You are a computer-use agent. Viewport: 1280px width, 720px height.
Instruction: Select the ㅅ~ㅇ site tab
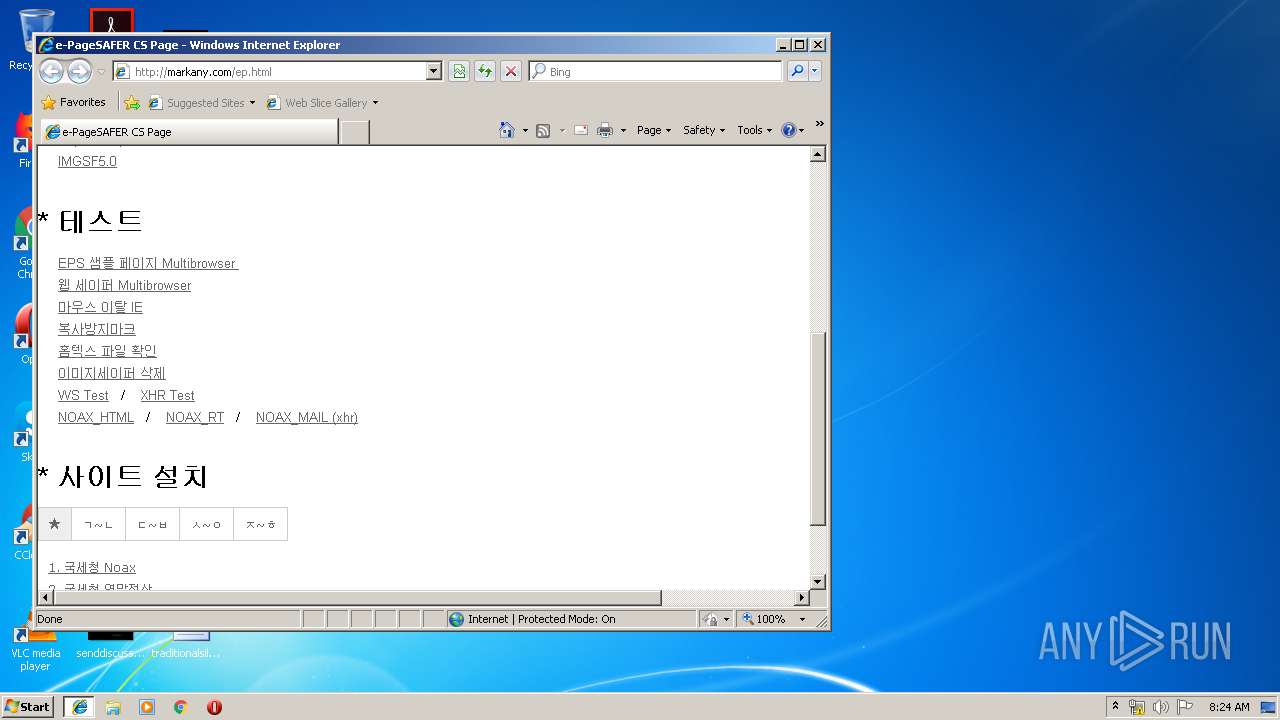[x=206, y=524]
